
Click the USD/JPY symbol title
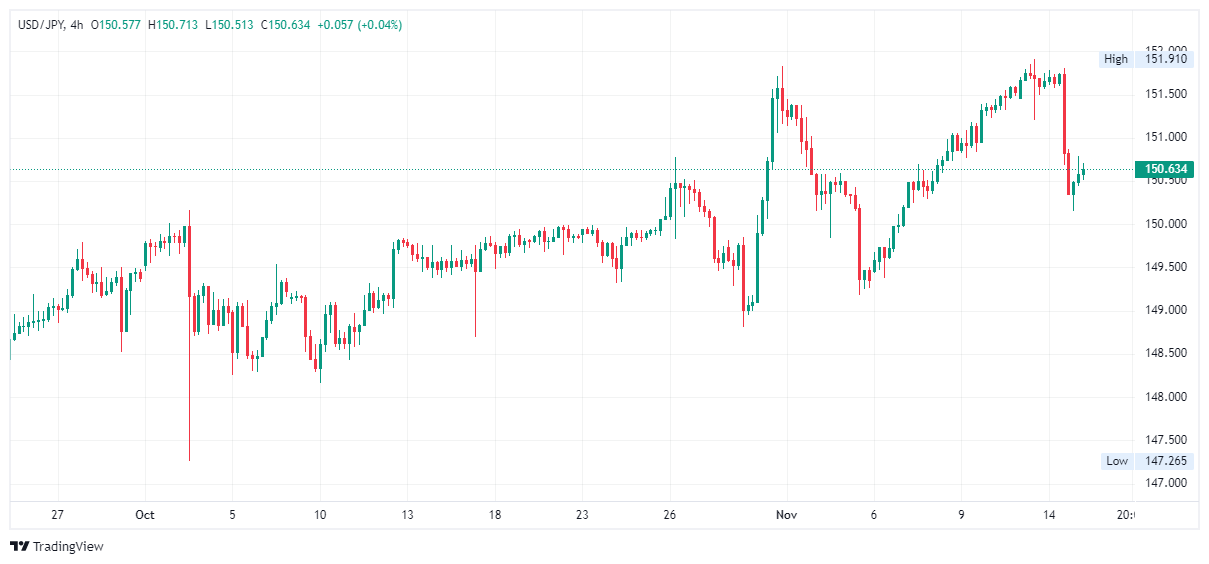tap(39, 25)
